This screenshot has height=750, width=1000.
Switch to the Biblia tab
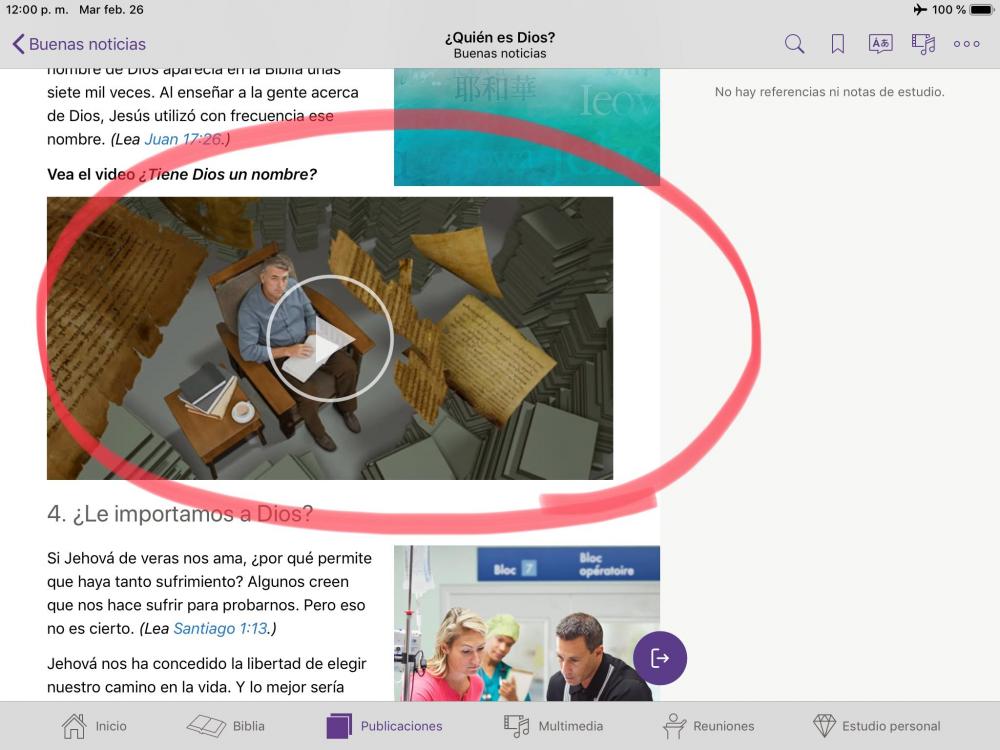[x=227, y=726]
